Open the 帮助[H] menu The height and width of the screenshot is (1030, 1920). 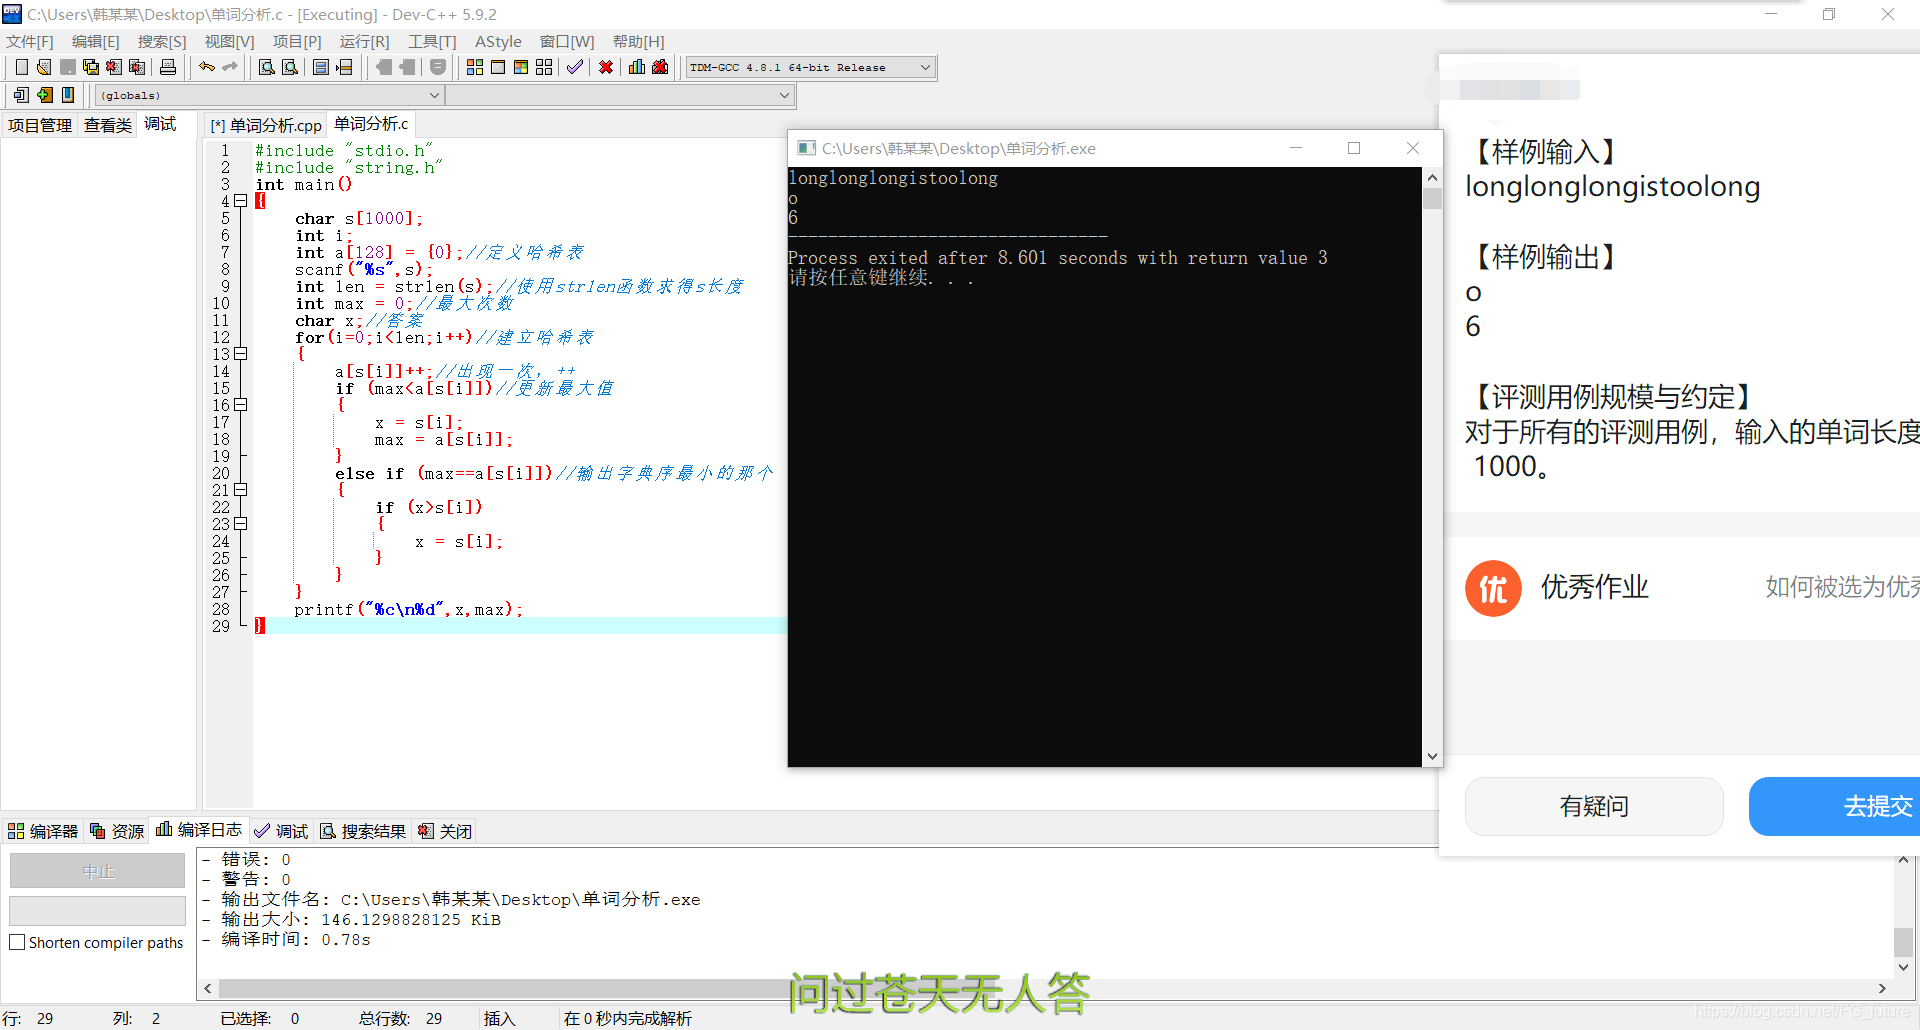tap(638, 41)
